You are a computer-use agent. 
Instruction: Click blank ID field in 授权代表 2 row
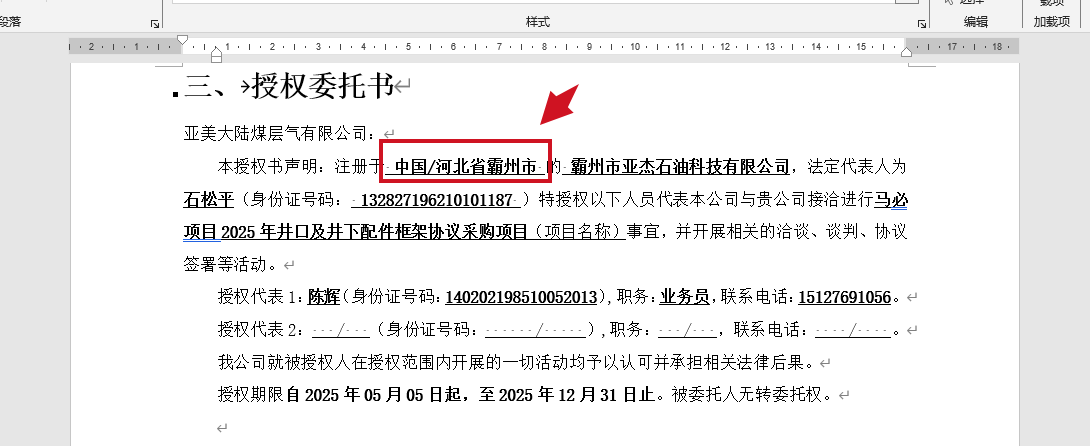[x=535, y=330]
